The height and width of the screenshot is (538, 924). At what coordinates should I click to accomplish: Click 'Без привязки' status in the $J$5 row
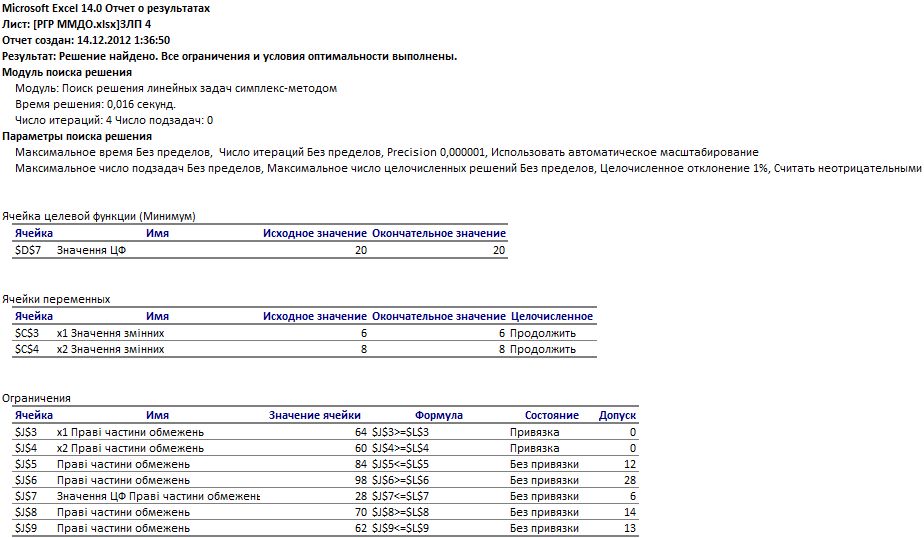(544, 464)
